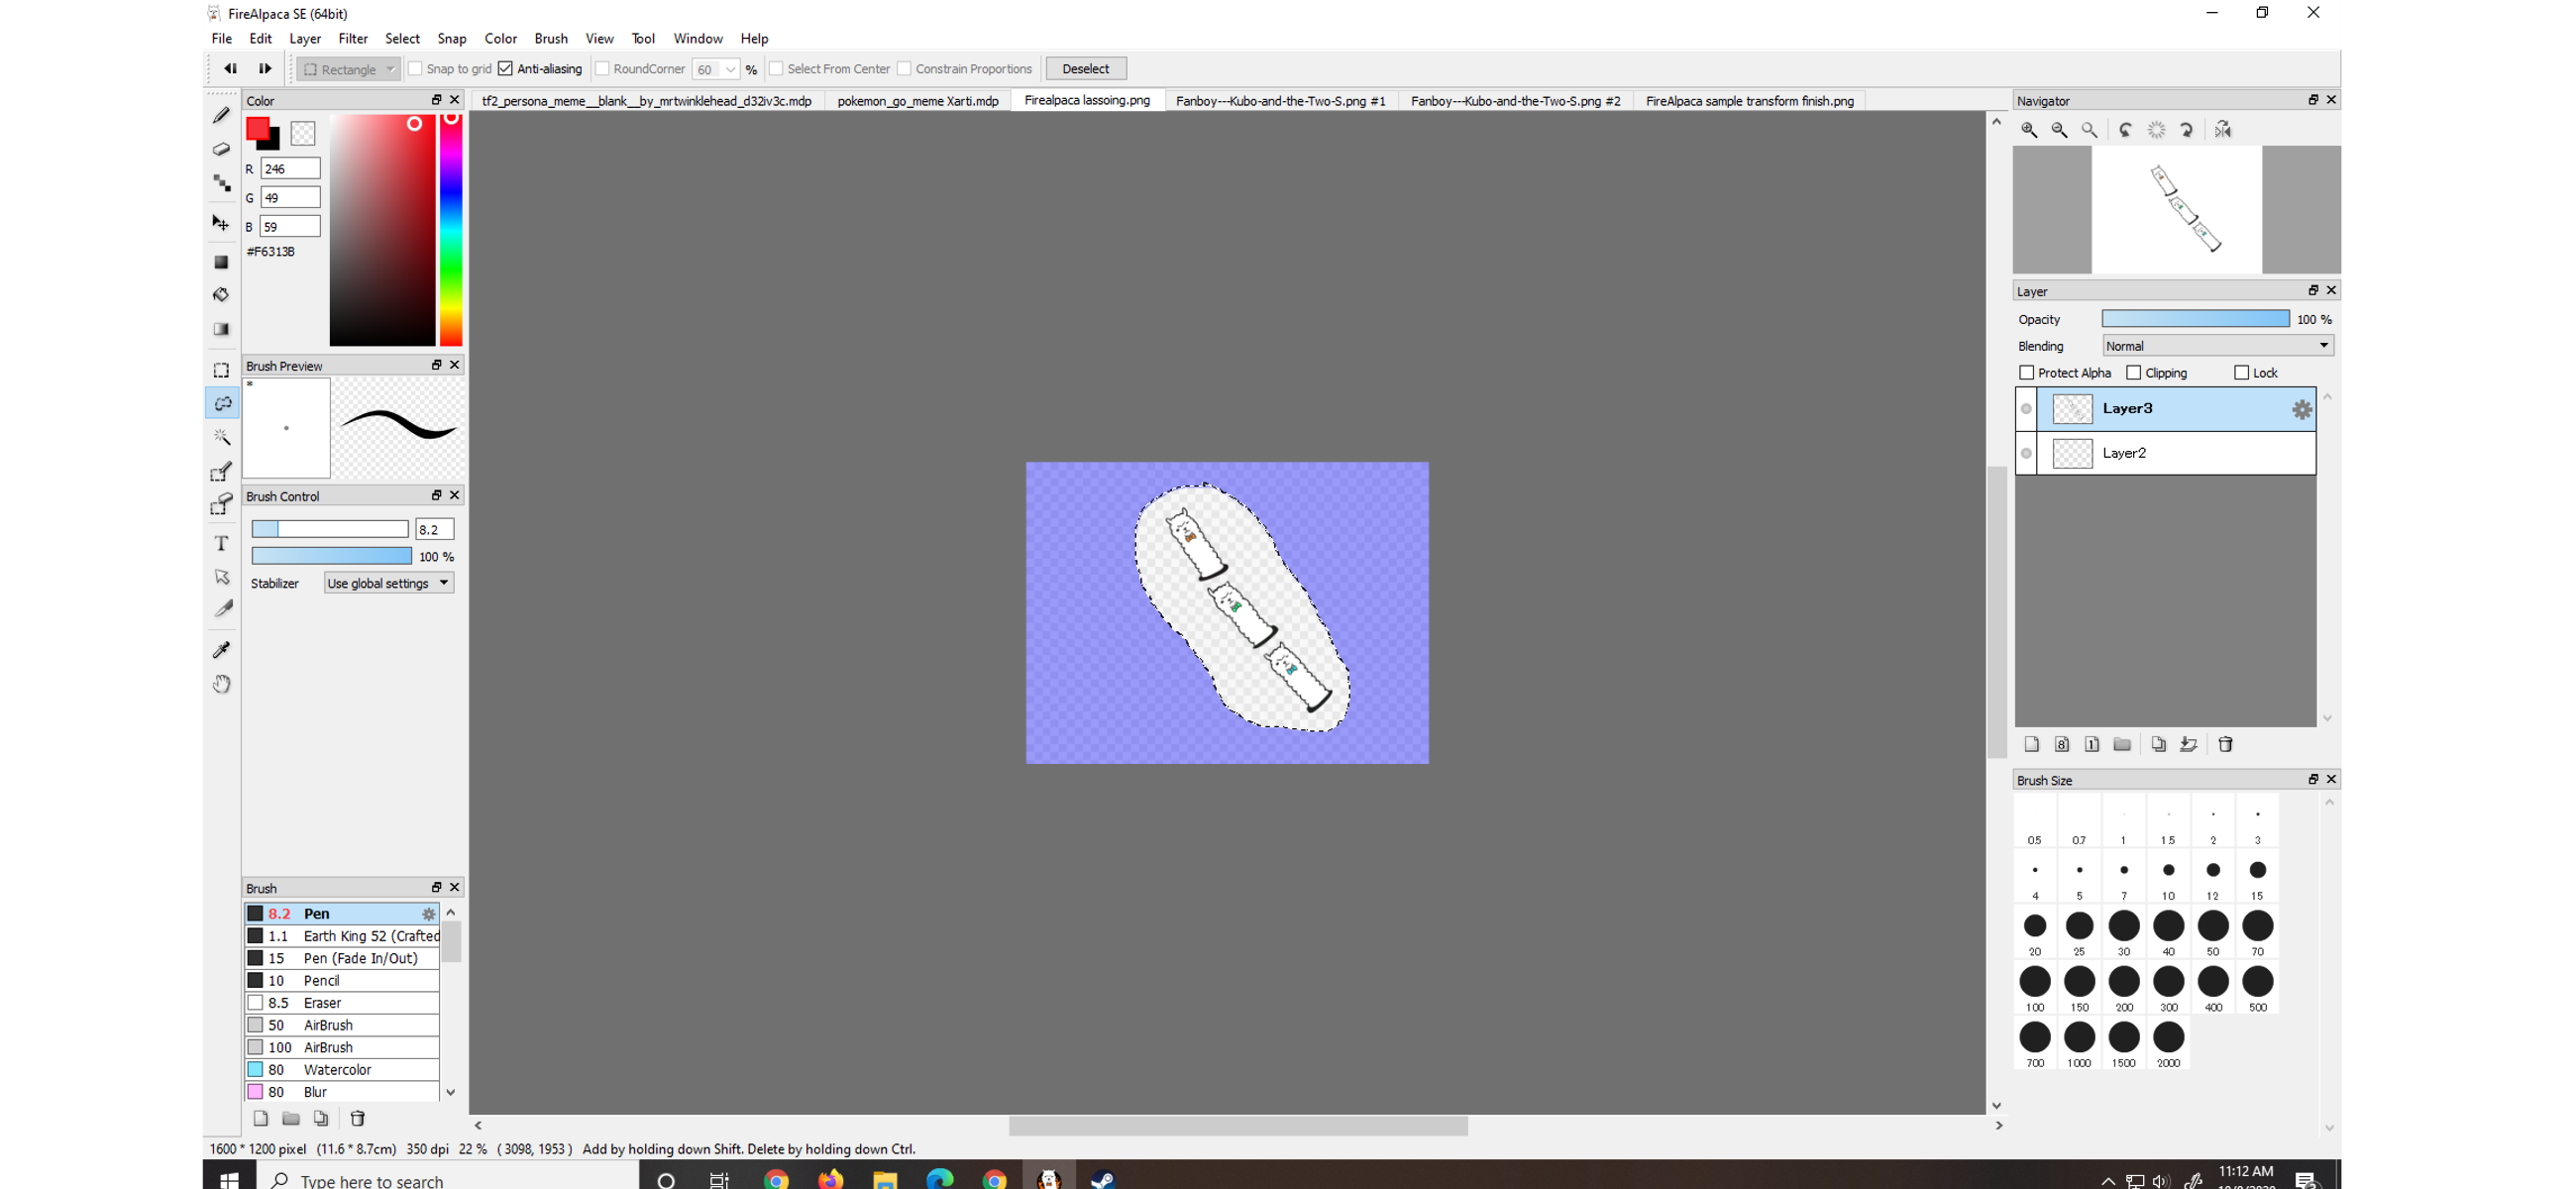Hide Layer2 using its visibility dot
Screen dimensions: 2576x1189
[x=2026, y=454]
